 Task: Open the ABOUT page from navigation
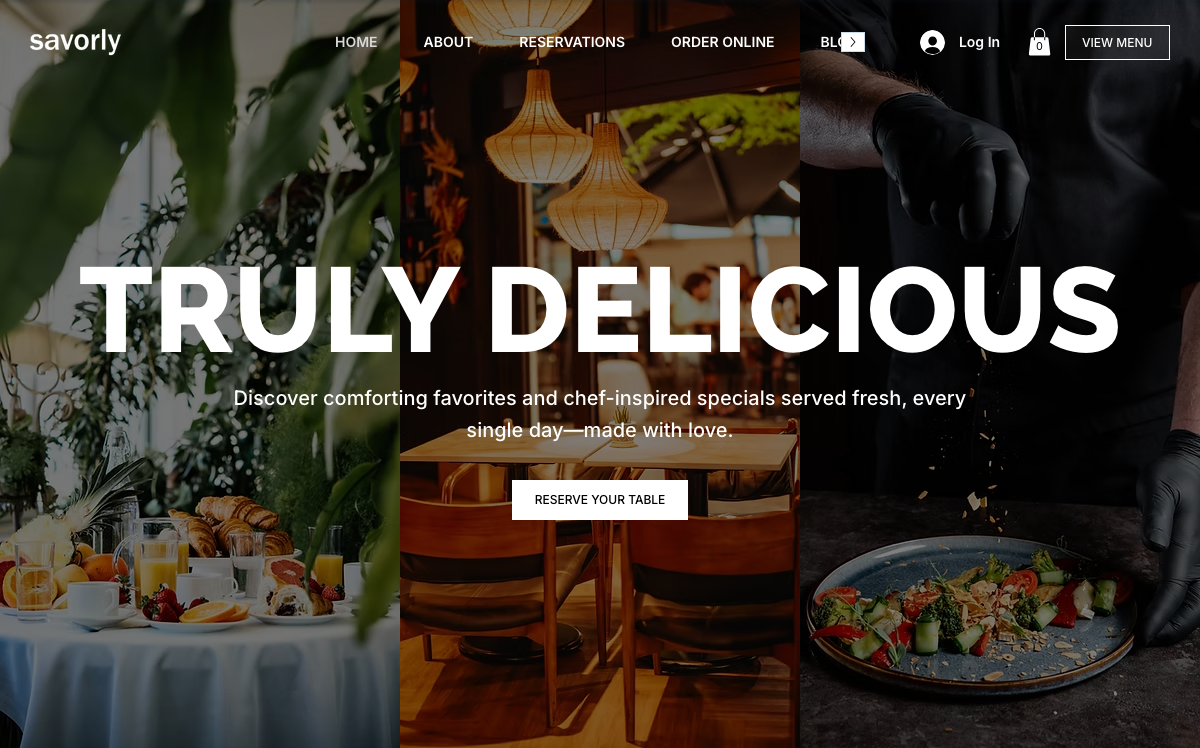click(x=448, y=42)
